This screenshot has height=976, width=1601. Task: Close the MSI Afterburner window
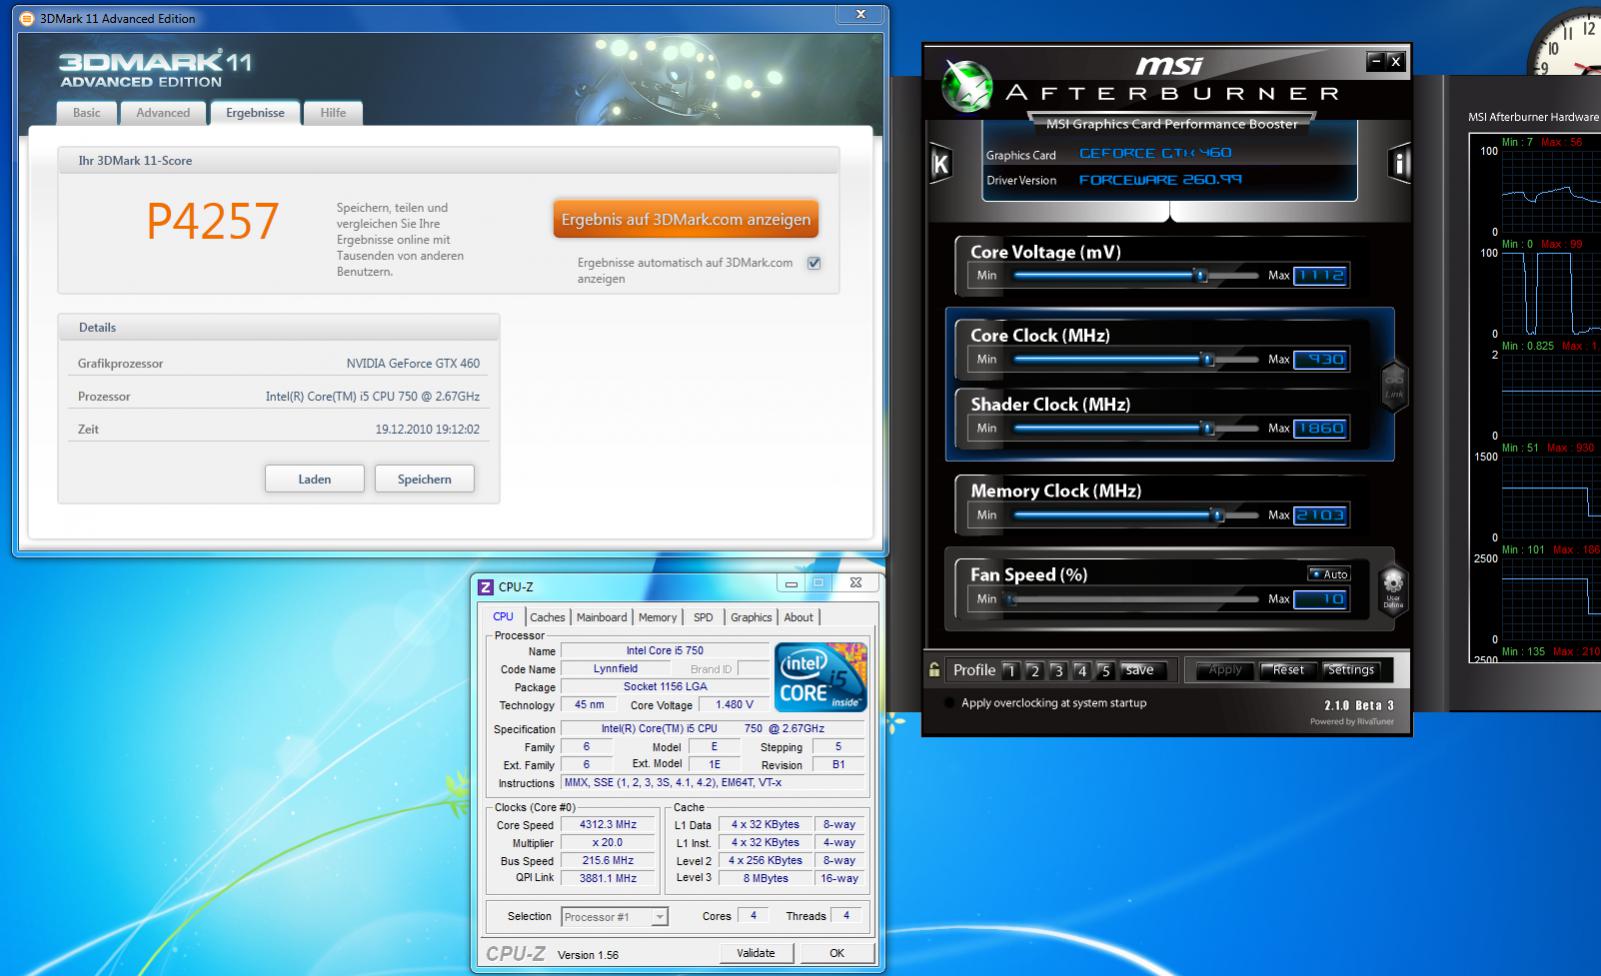click(1396, 61)
